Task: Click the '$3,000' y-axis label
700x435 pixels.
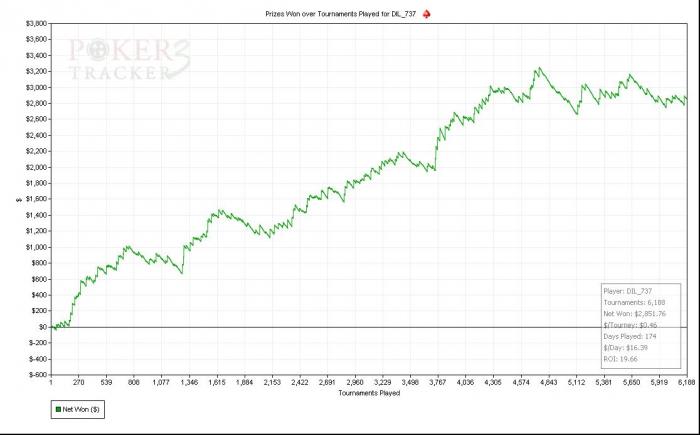Action: 38,87
